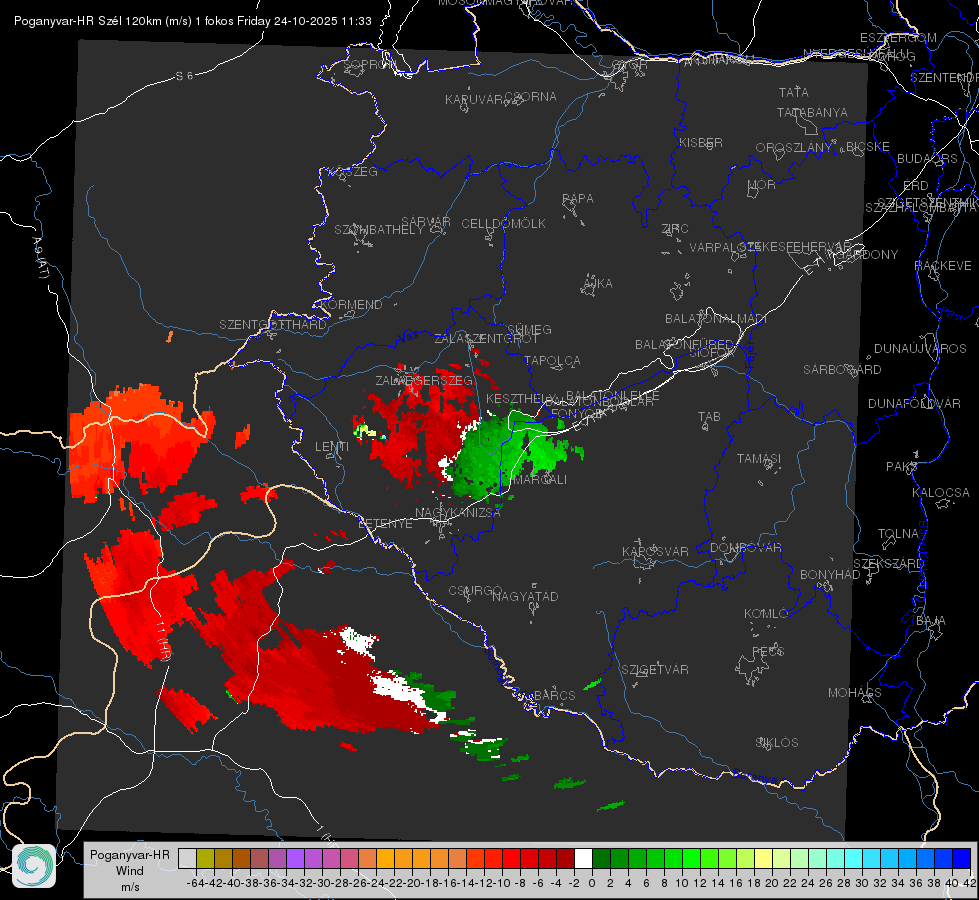Click the MOHÁCS city label
Image resolution: width=979 pixels, height=900 pixels.
click(855, 693)
